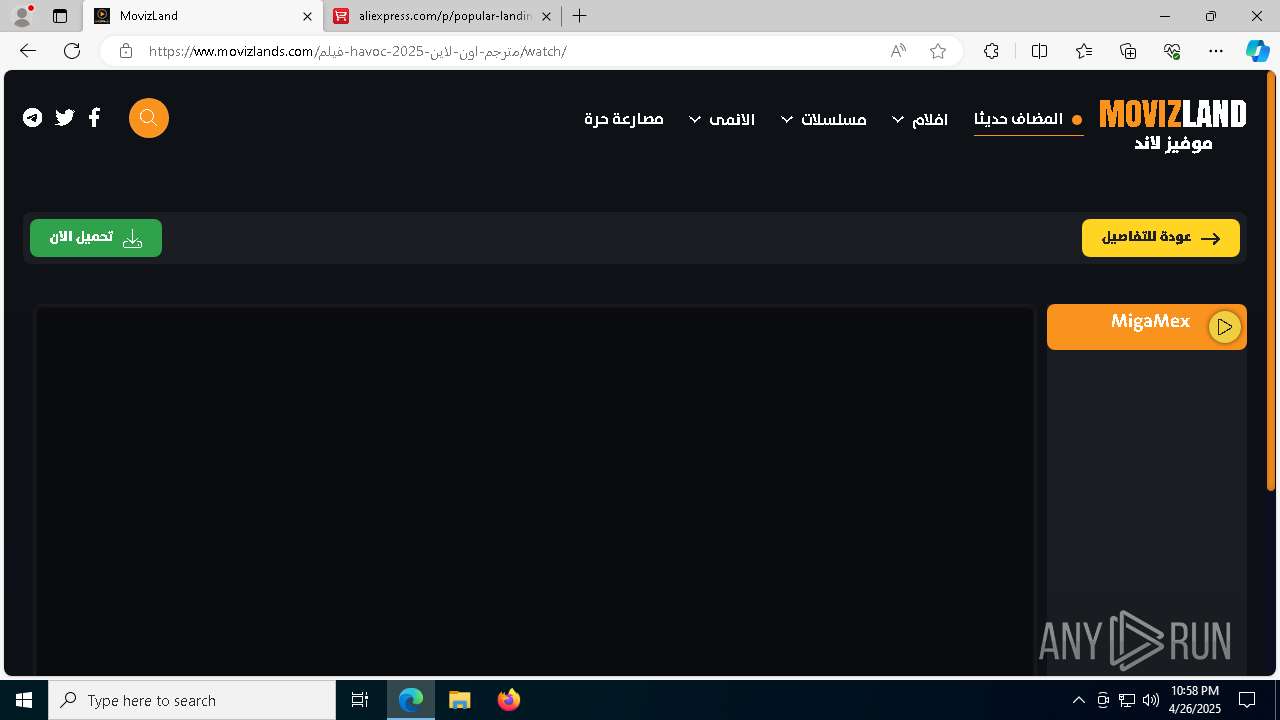Open Firefox from taskbar
The height and width of the screenshot is (720, 1280).
click(509, 700)
